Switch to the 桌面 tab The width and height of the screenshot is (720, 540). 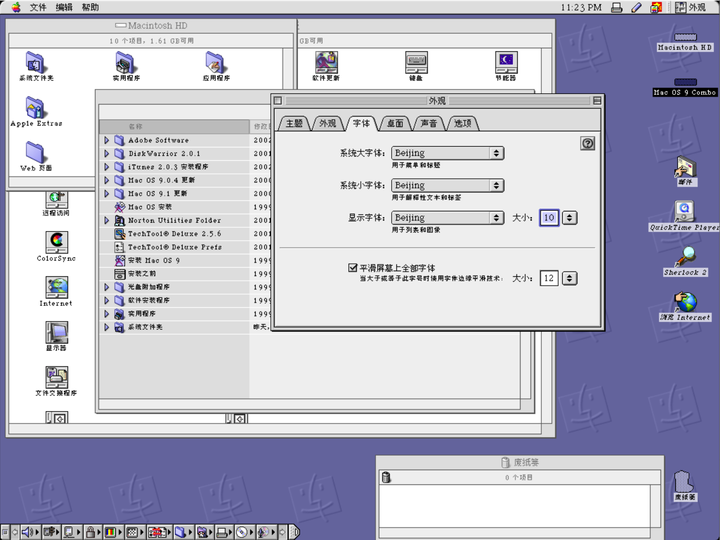395,123
